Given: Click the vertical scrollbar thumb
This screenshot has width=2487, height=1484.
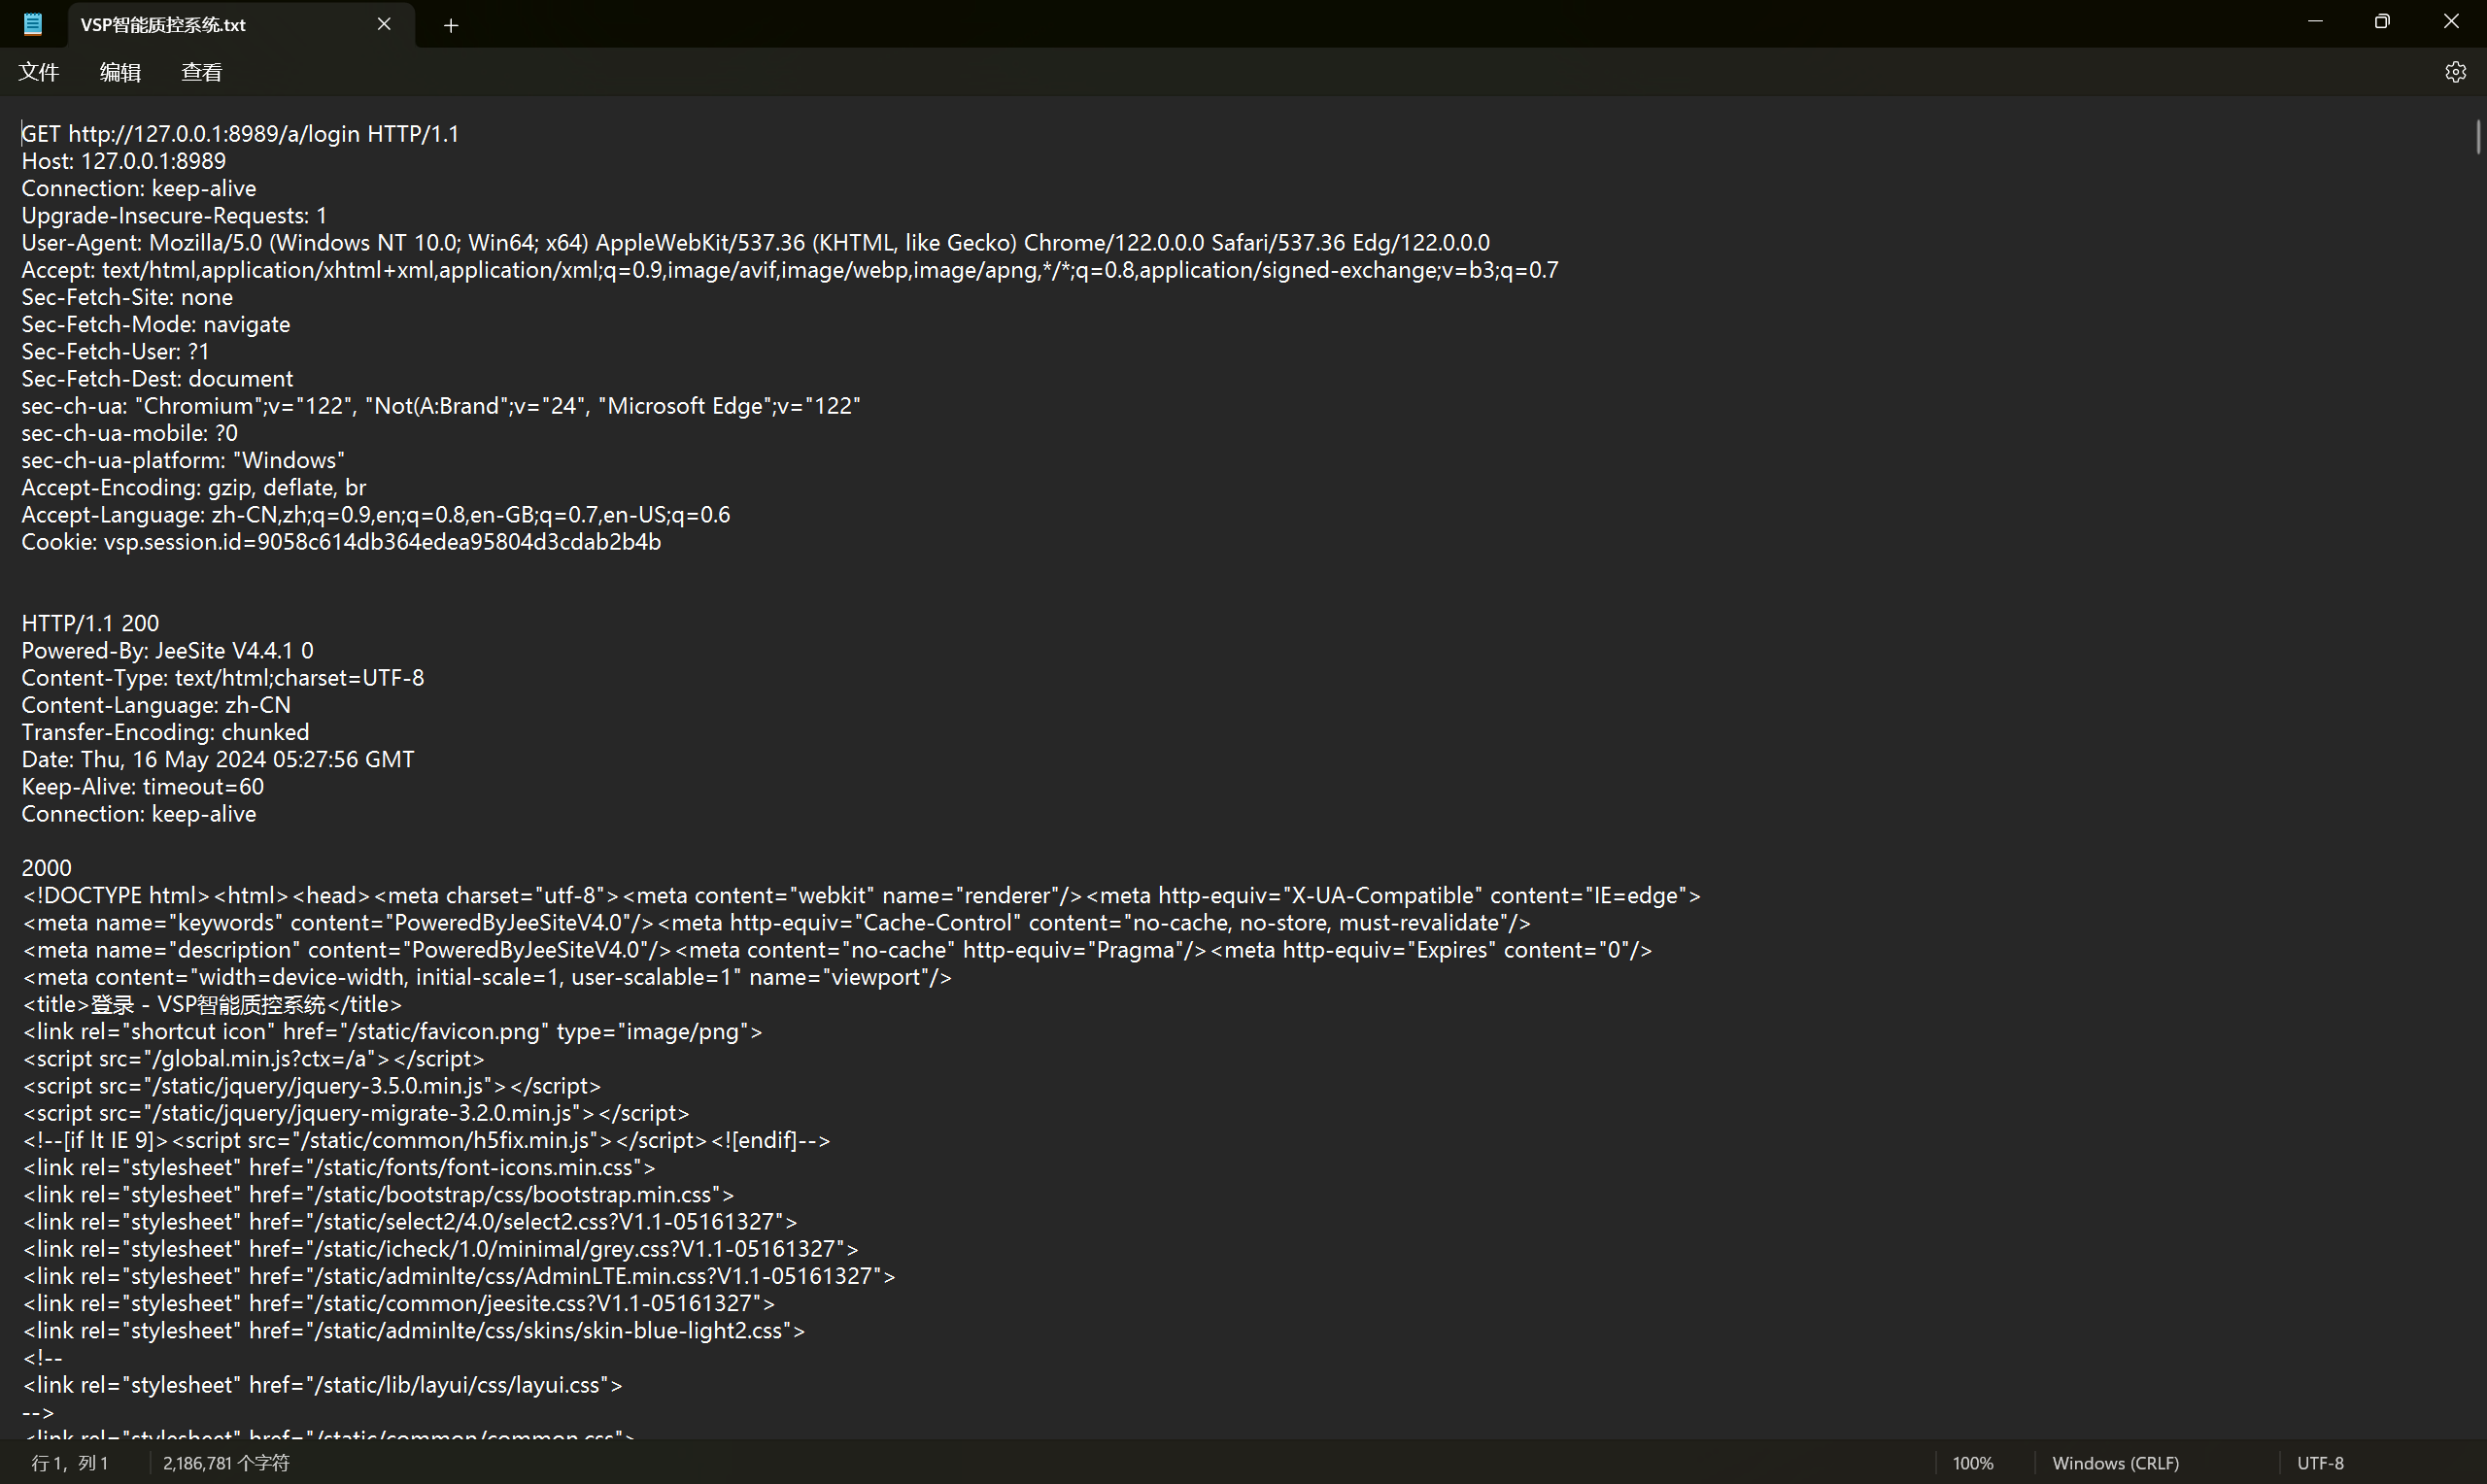Looking at the screenshot, I should [2478, 137].
